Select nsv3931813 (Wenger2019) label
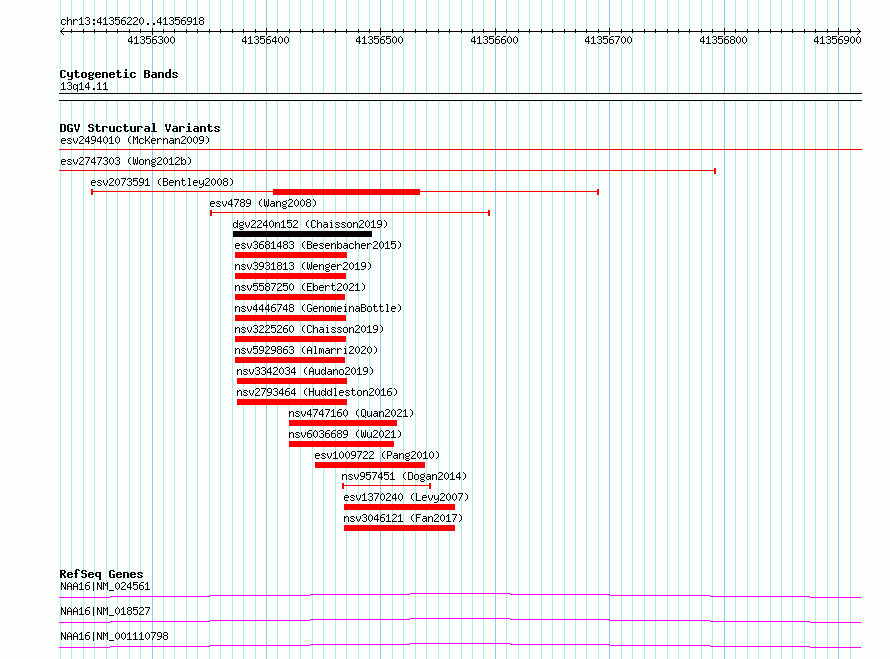Image resolution: width=890 pixels, height=659 pixels. tap(303, 266)
